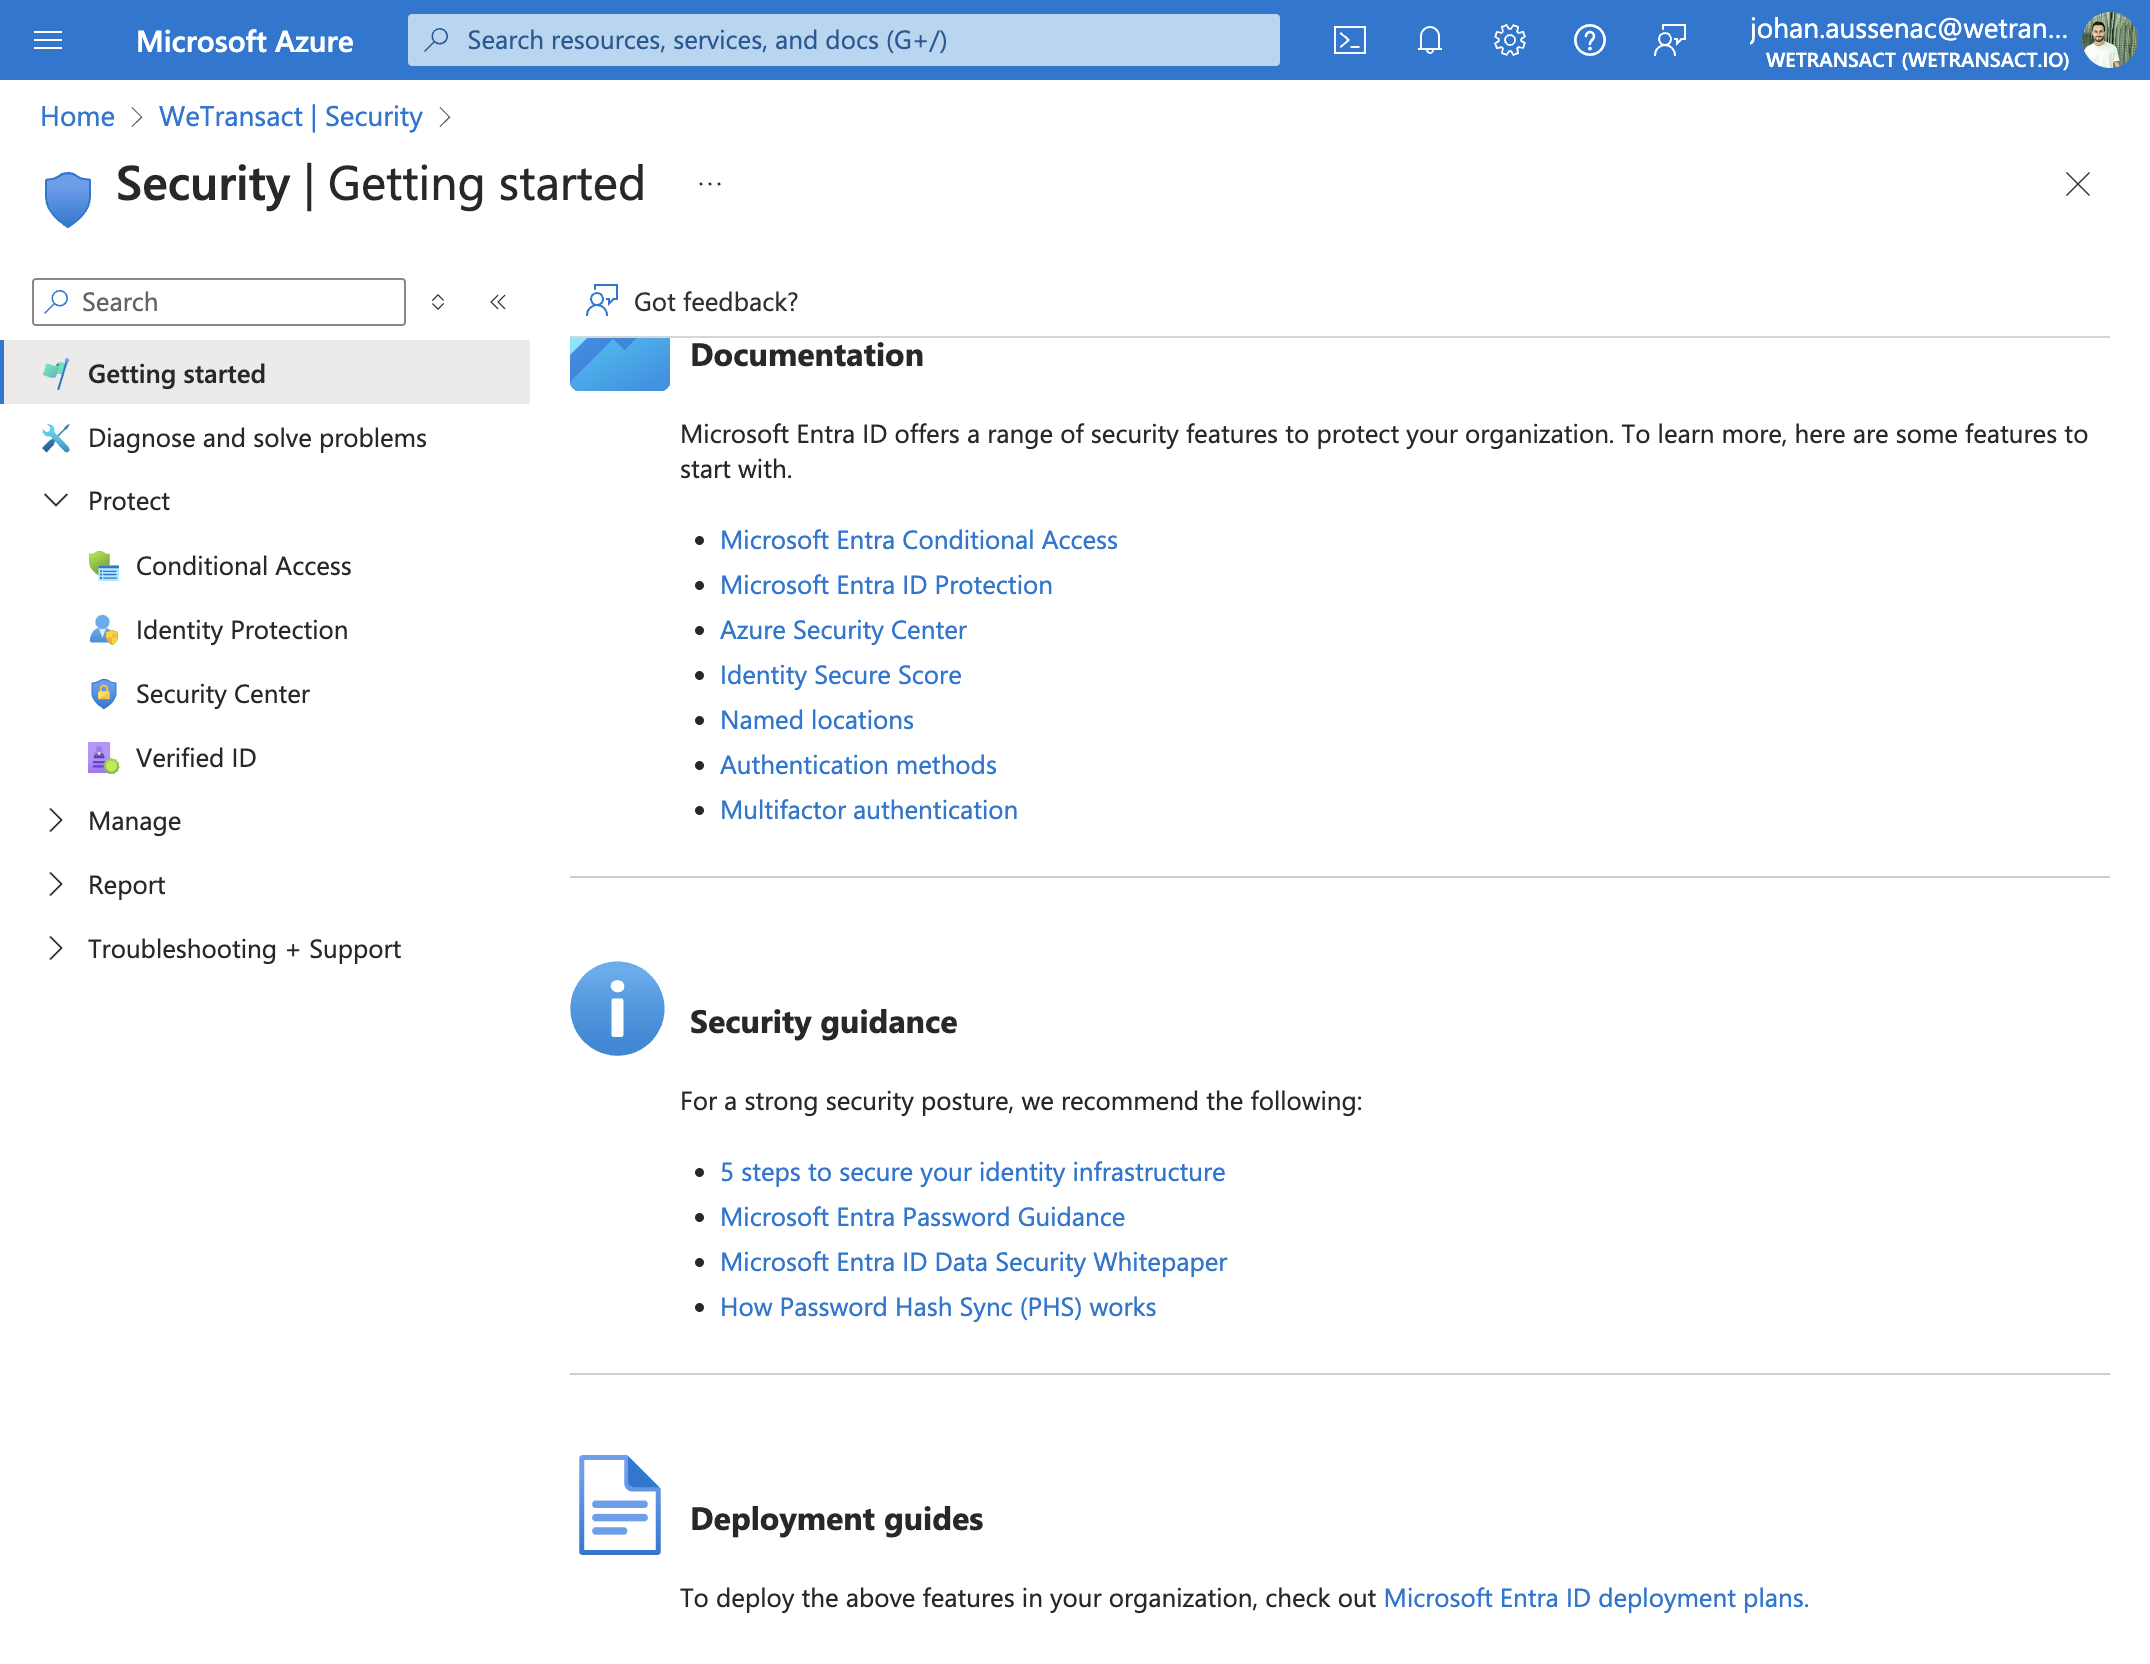Click the top bar feedback icon

1670,40
